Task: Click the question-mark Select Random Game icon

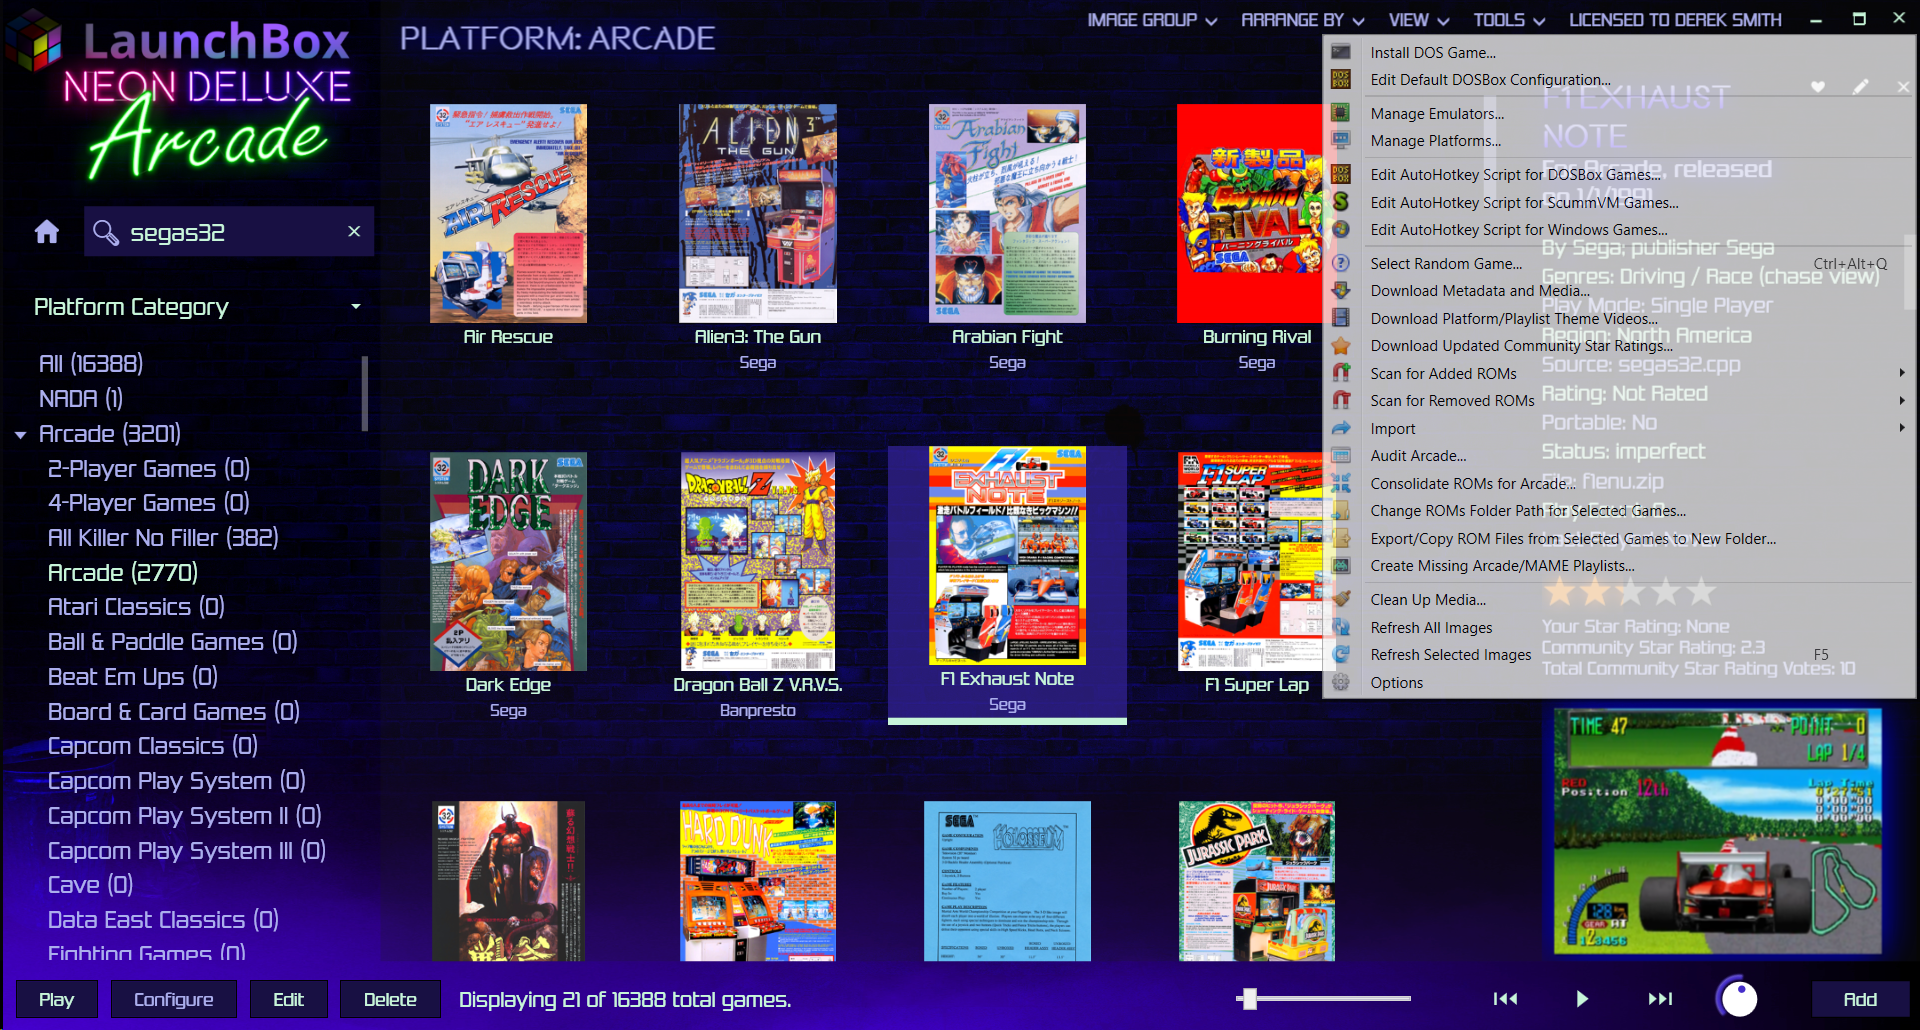Action: click(1341, 263)
